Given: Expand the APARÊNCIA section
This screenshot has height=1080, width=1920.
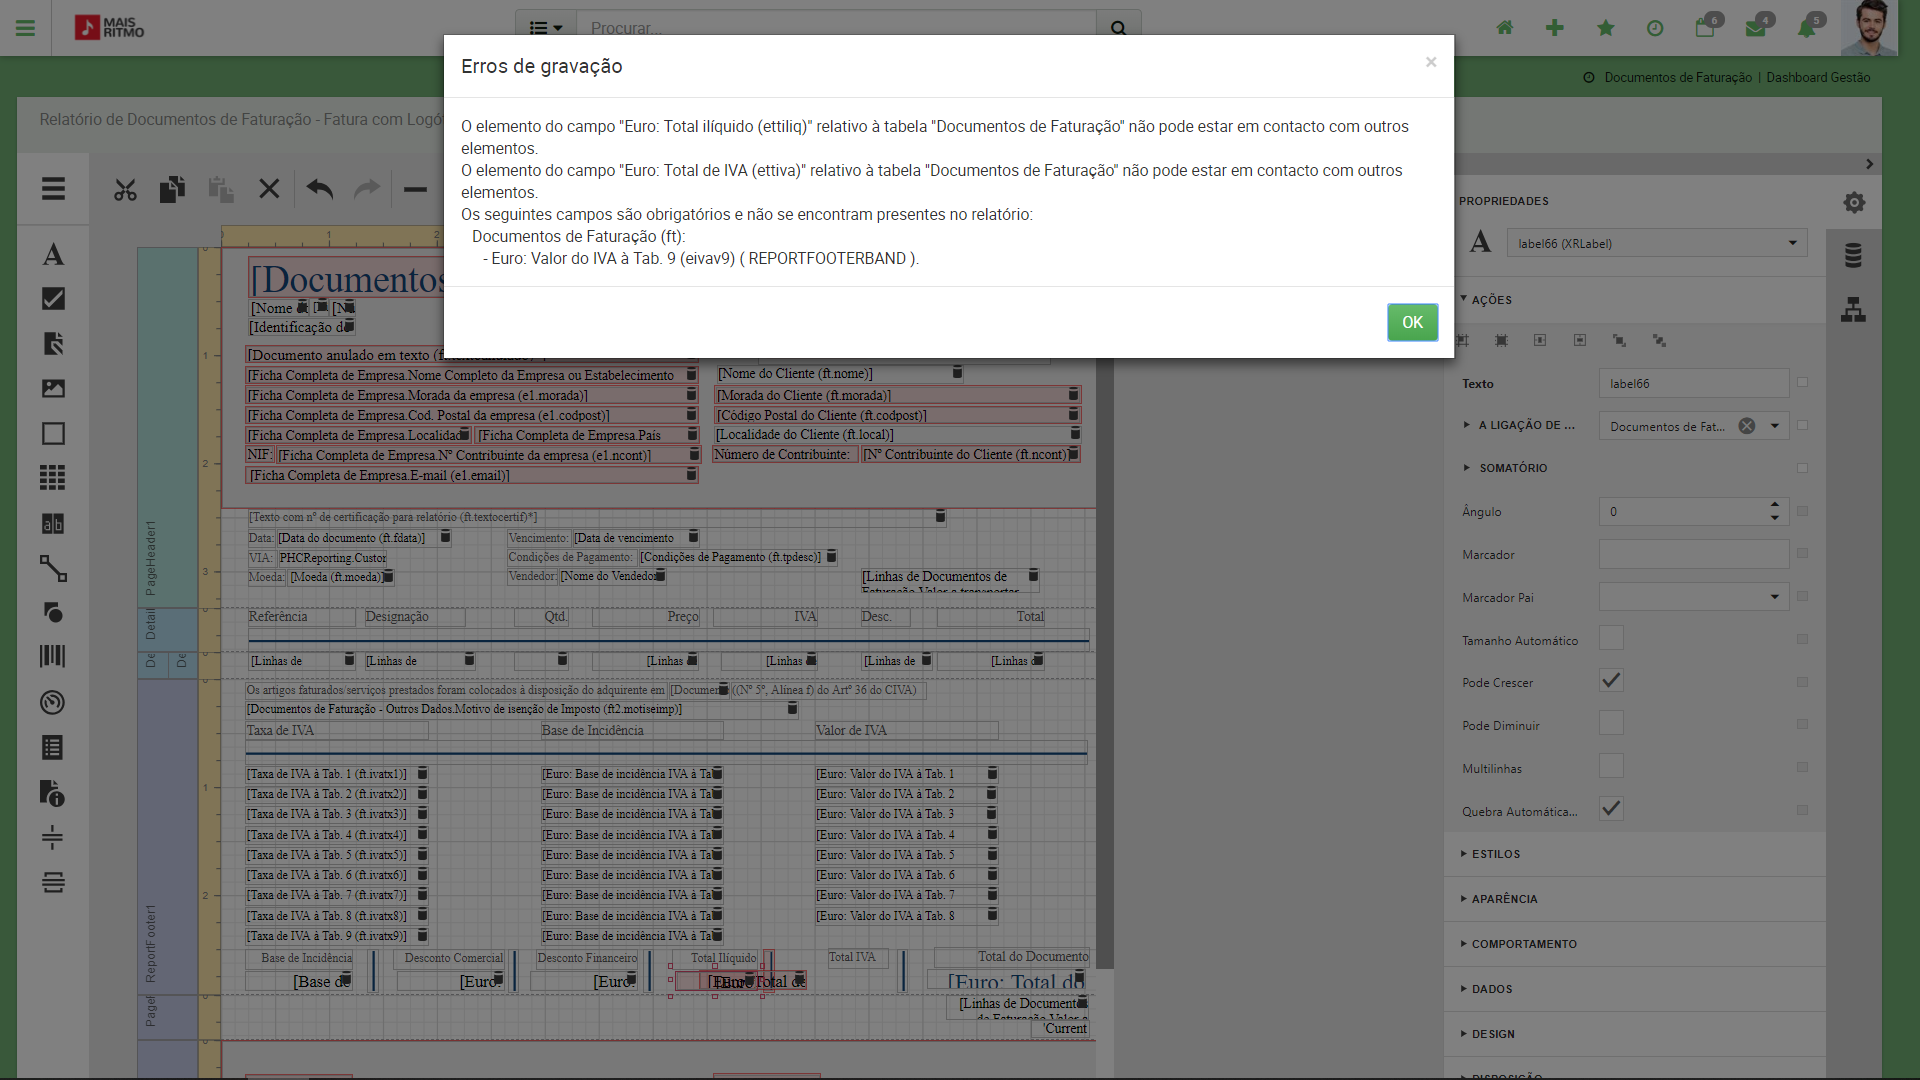Looking at the screenshot, I should pyautogui.click(x=1504, y=899).
